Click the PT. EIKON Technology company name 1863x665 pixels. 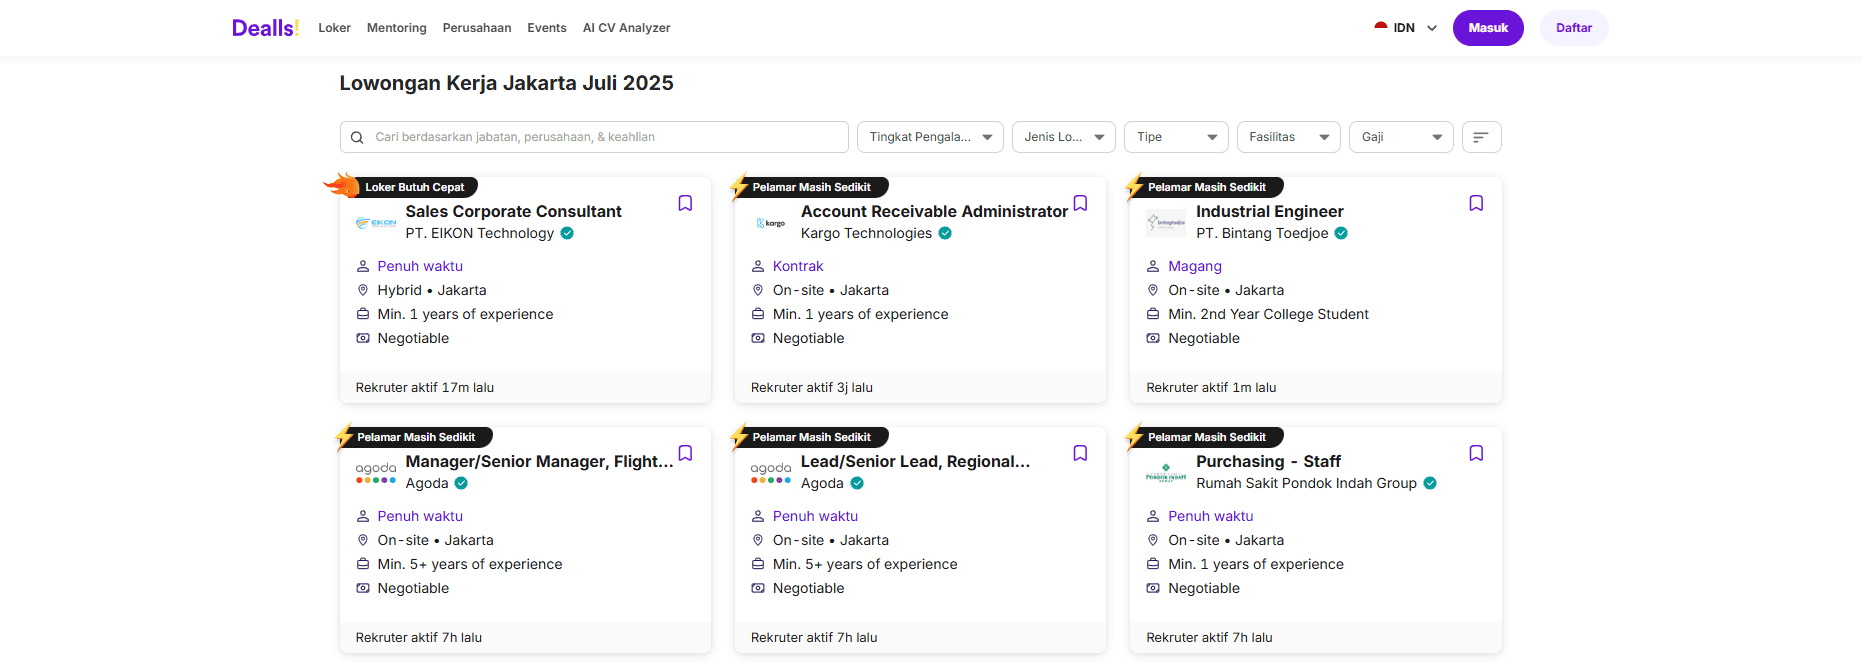click(480, 233)
